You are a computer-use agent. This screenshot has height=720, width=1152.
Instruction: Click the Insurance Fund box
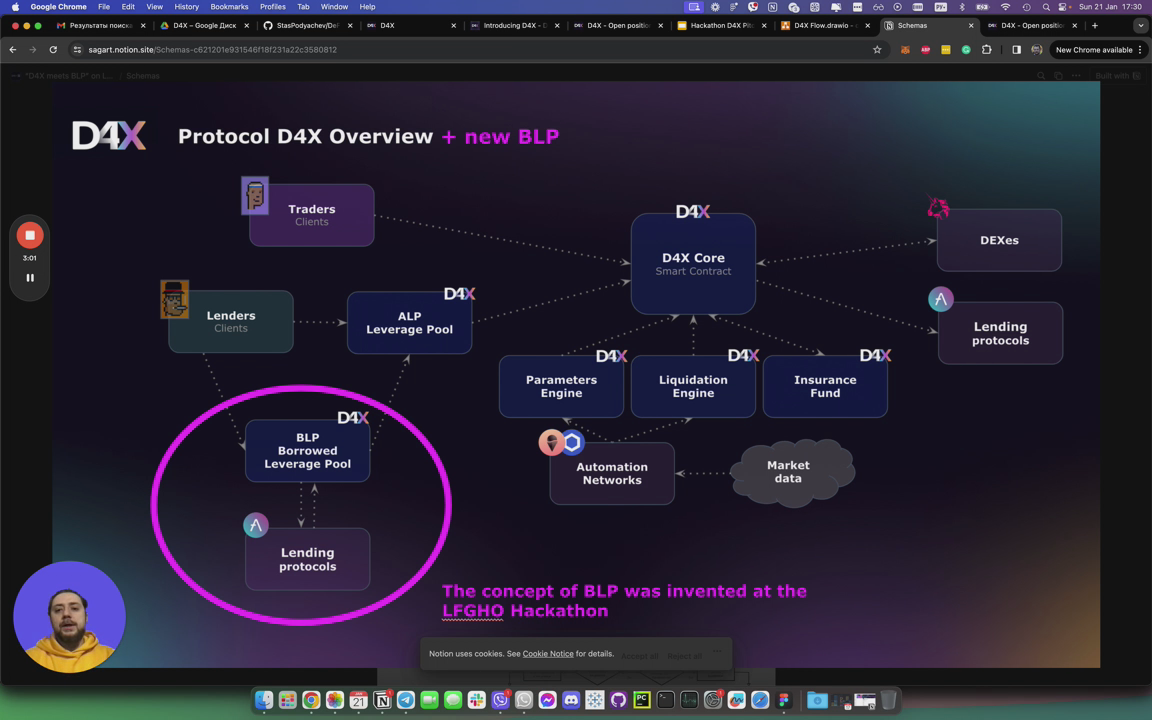(825, 386)
